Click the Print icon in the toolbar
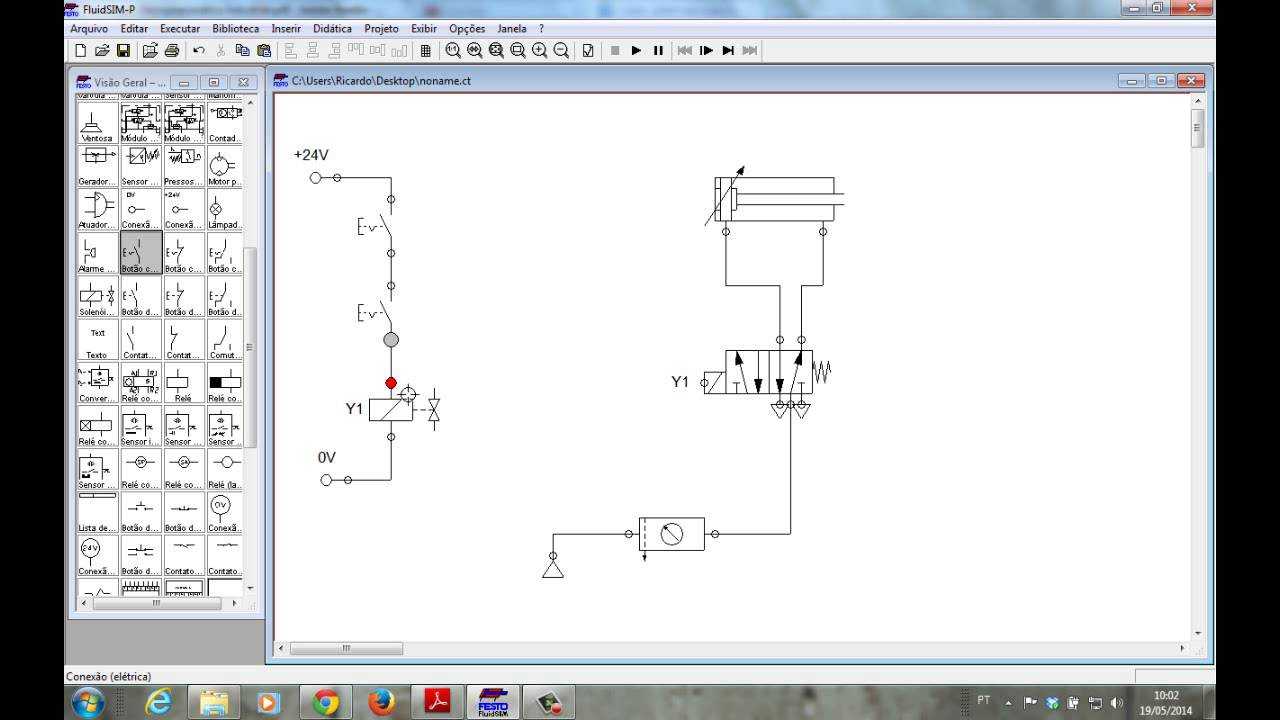The image size is (1280, 720). tap(171, 50)
